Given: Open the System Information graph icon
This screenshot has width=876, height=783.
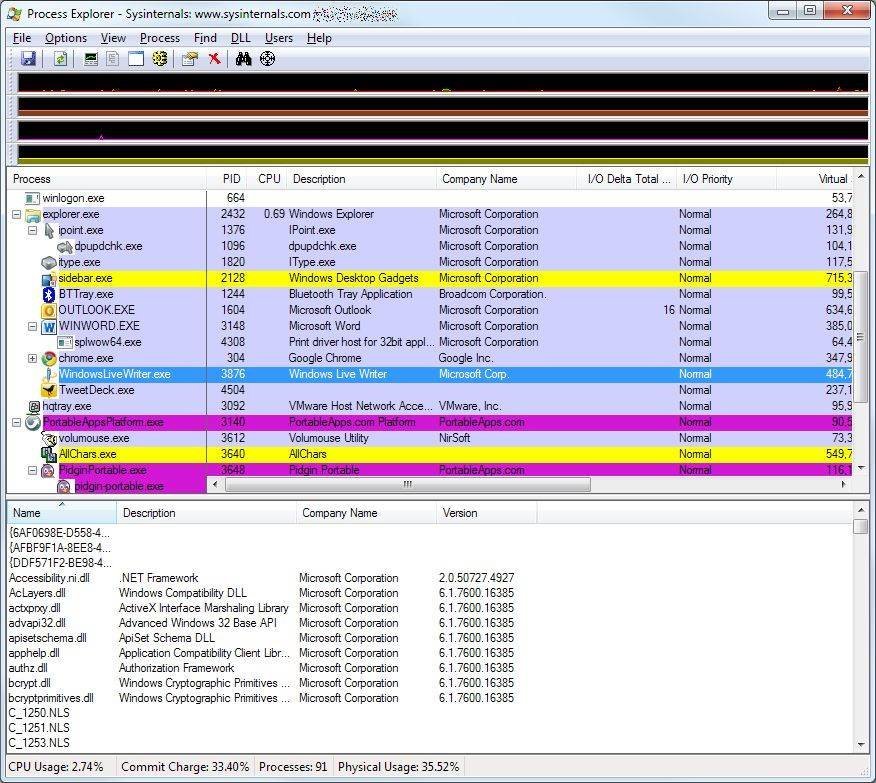Looking at the screenshot, I should click(91, 59).
